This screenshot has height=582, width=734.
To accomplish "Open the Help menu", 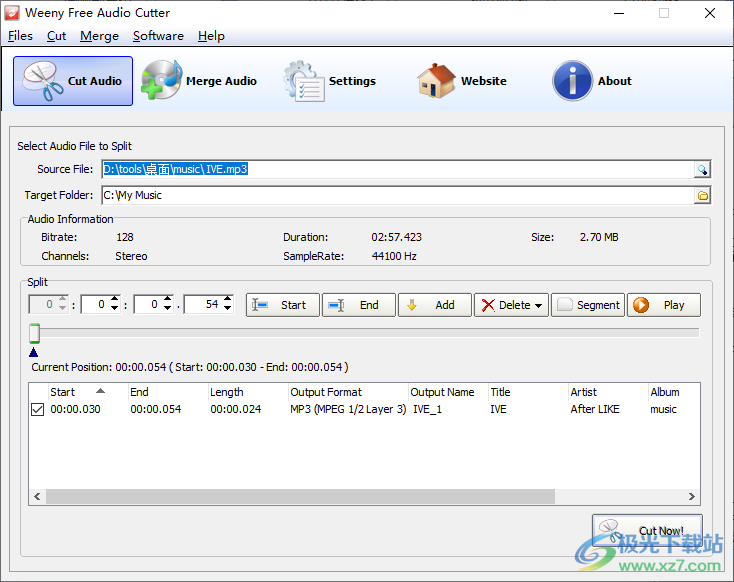I will pyautogui.click(x=211, y=36).
